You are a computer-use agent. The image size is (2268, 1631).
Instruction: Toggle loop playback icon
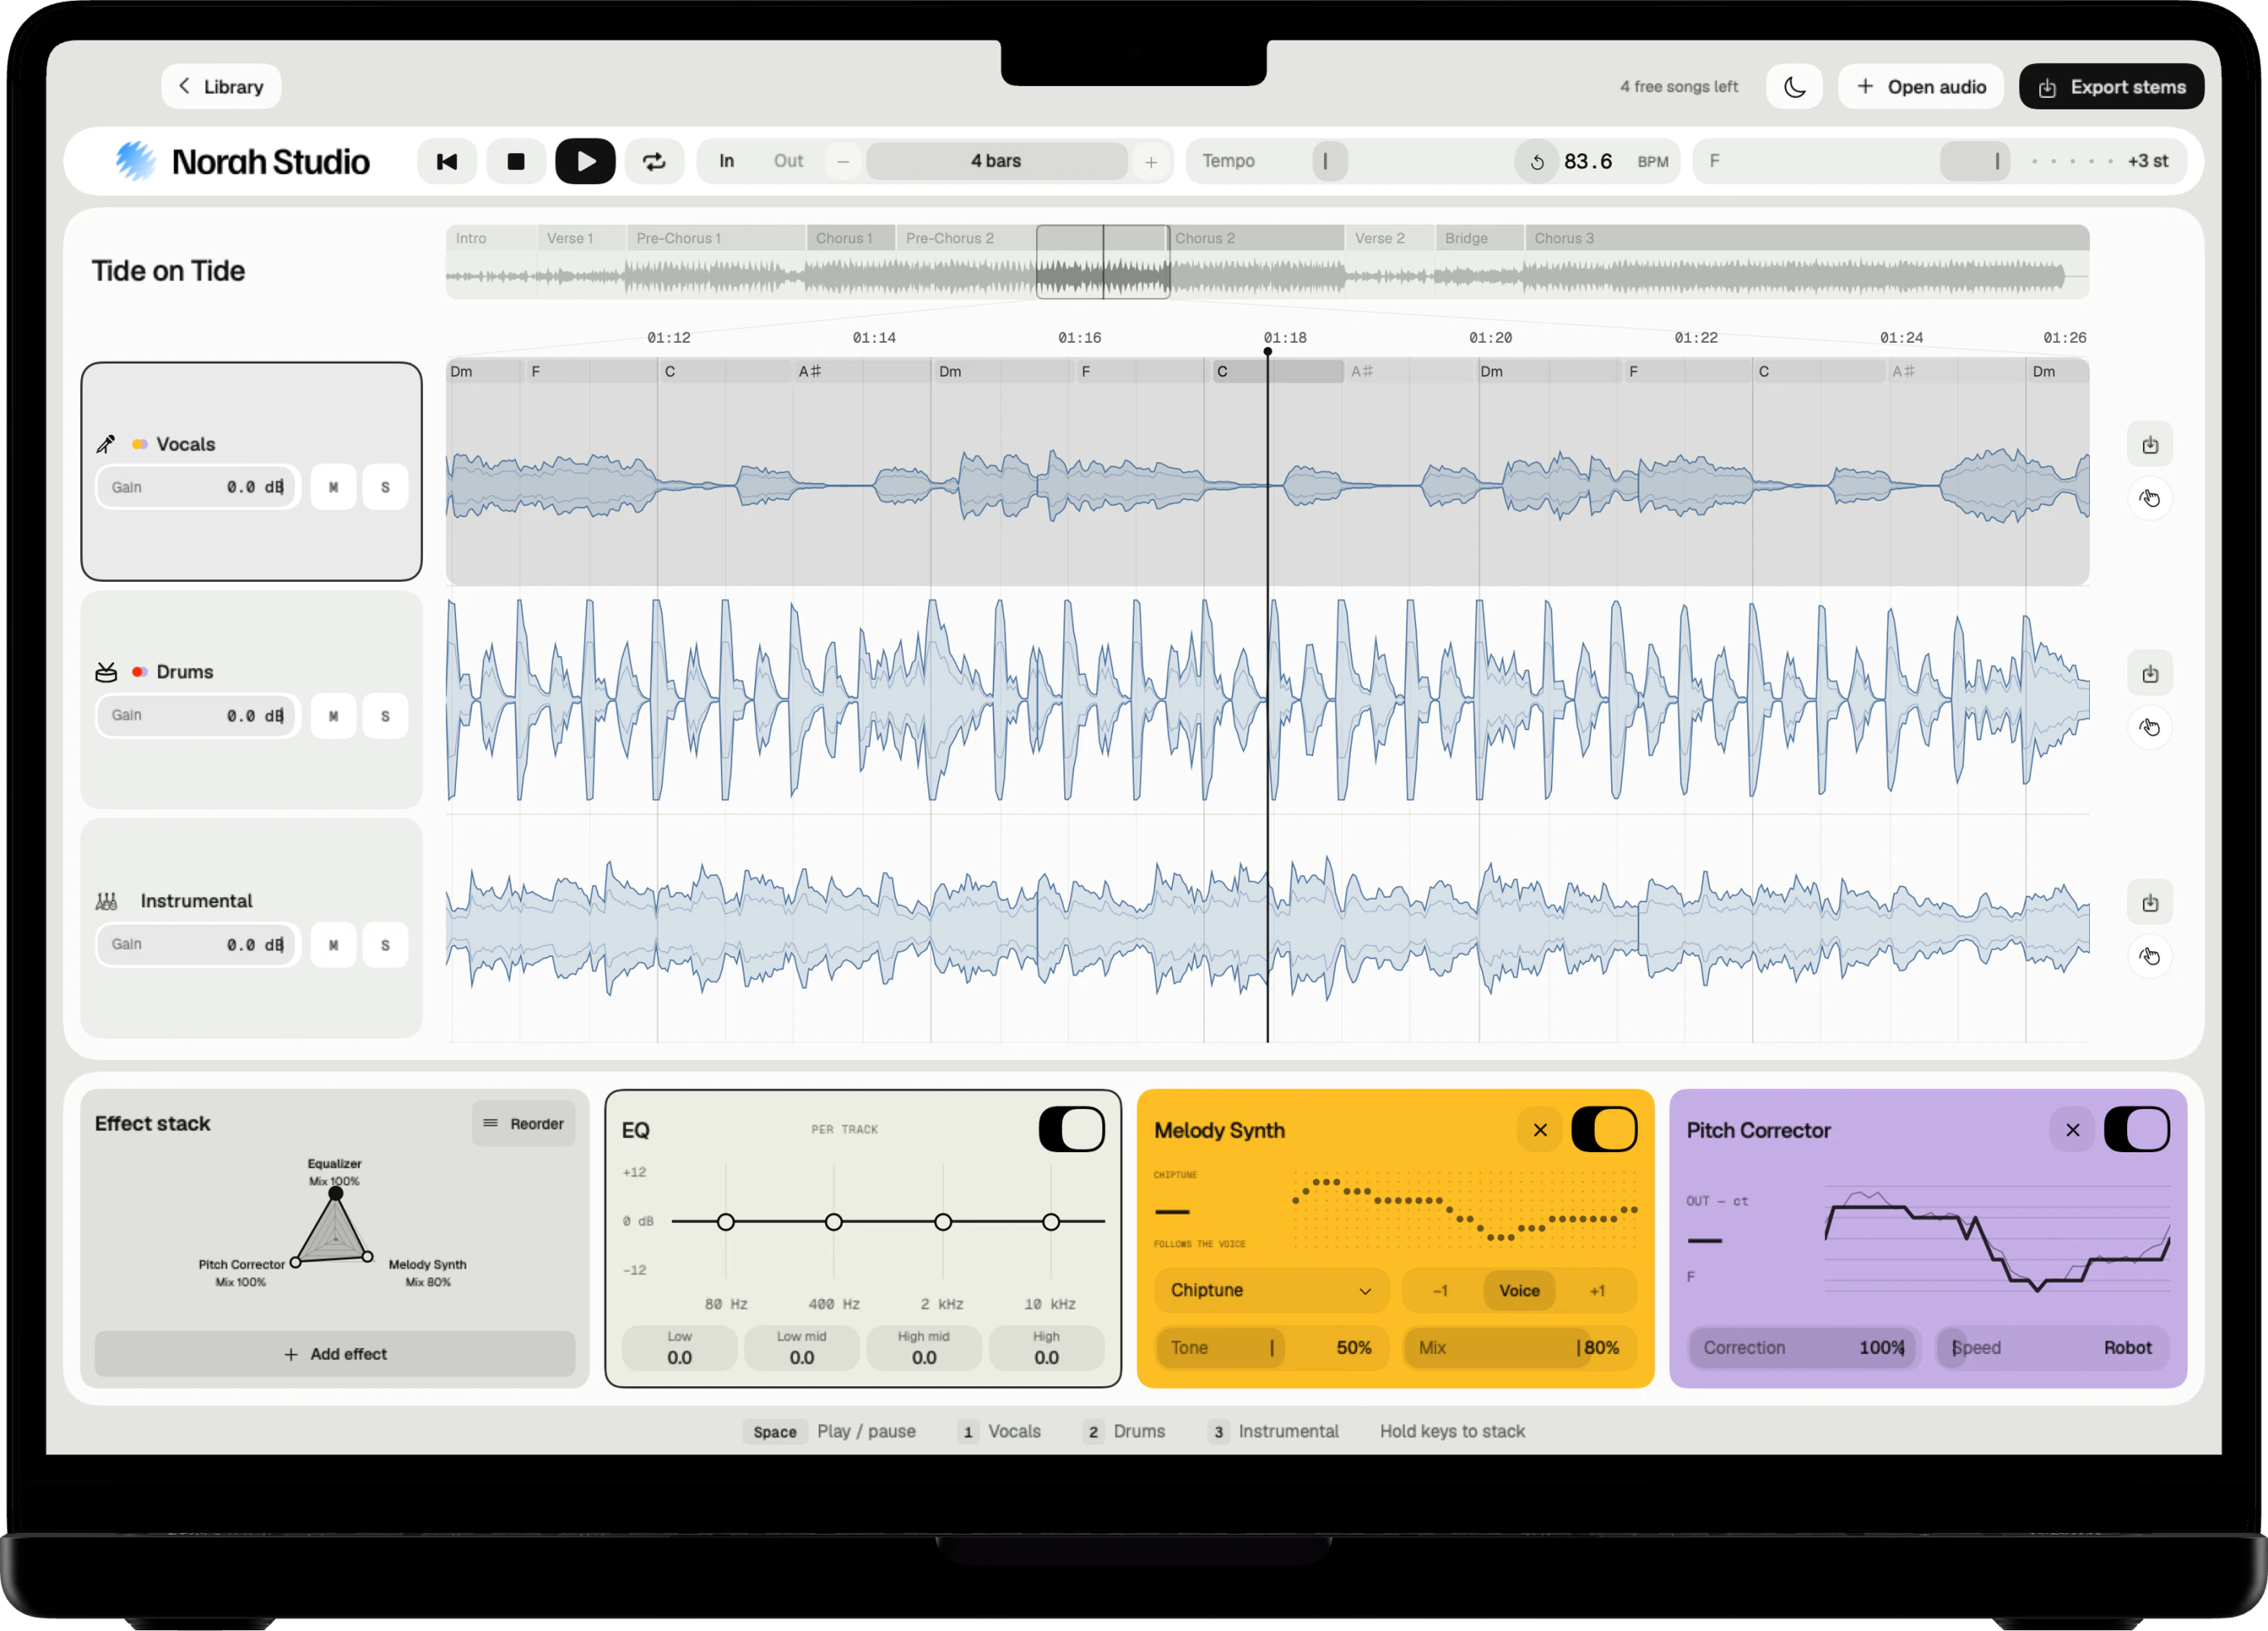point(654,161)
